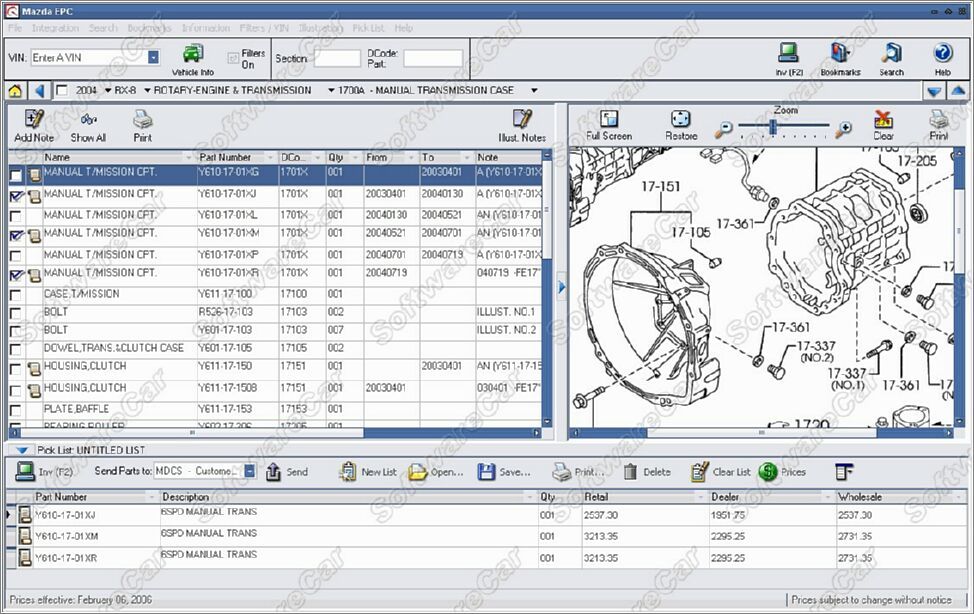Expand the Send Parts to dropdown
This screenshot has width=974, height=614.
249,471
